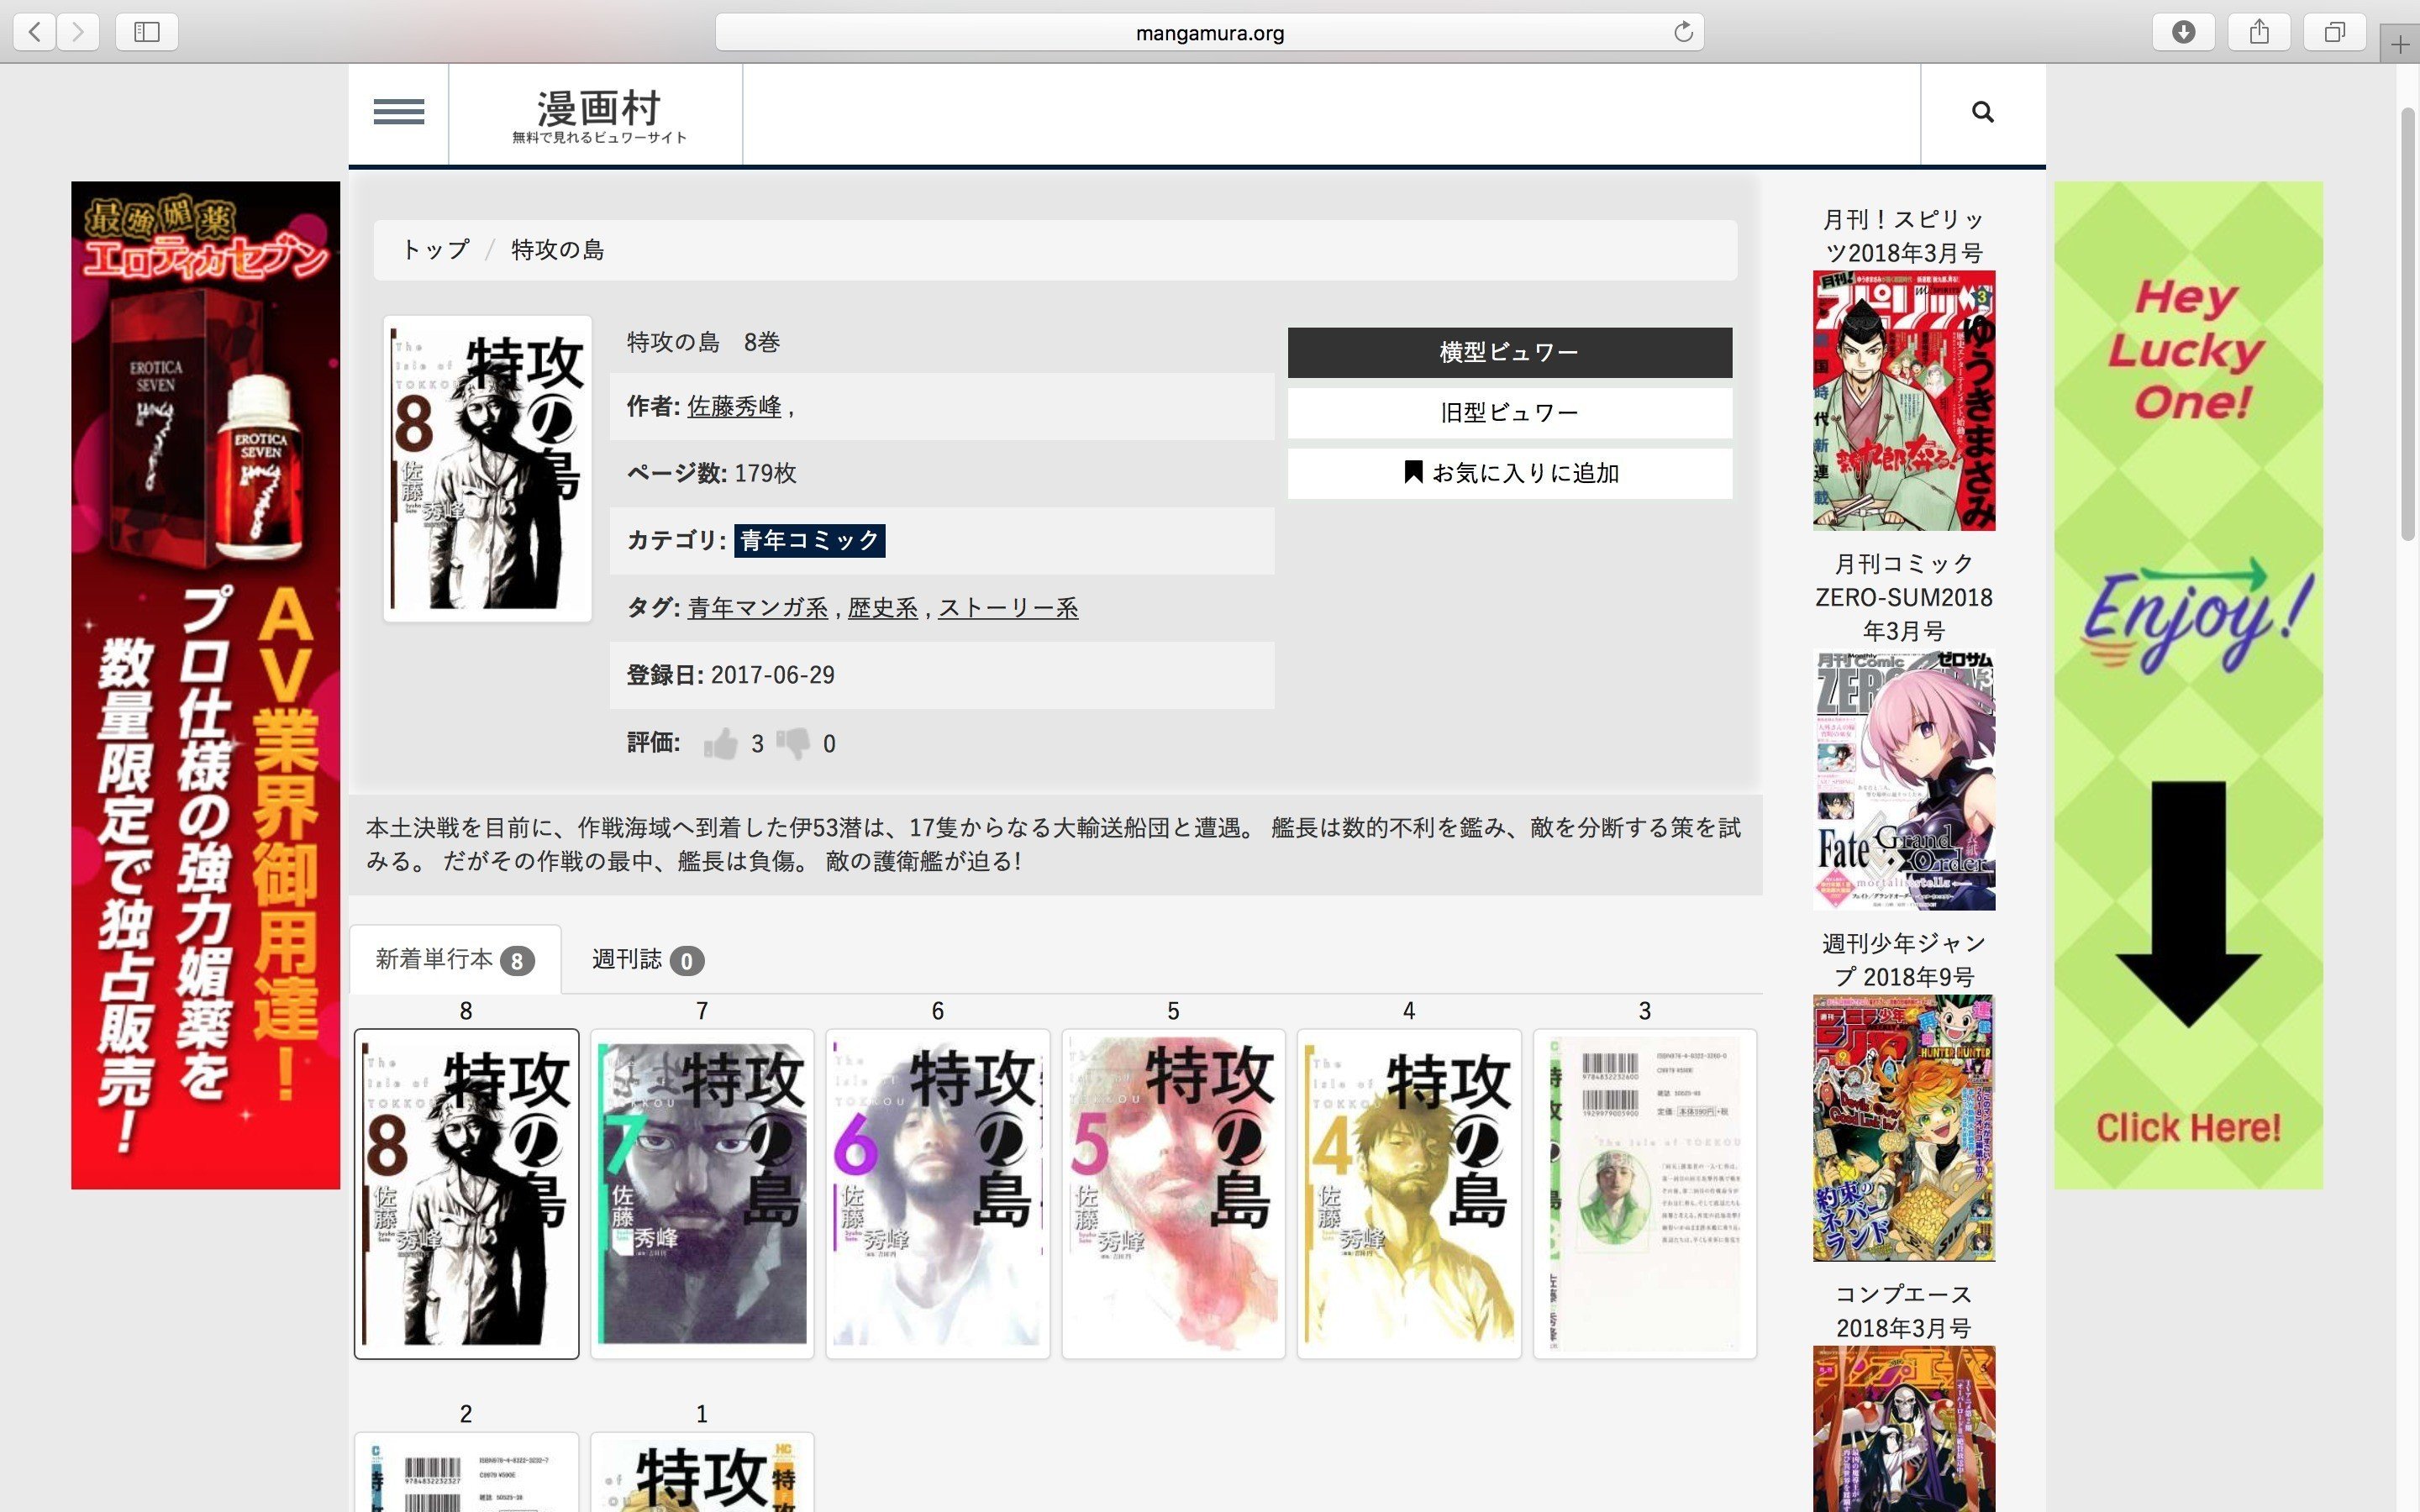Click コンプエース 2018年3月号 title text

click(1904, 1311)
